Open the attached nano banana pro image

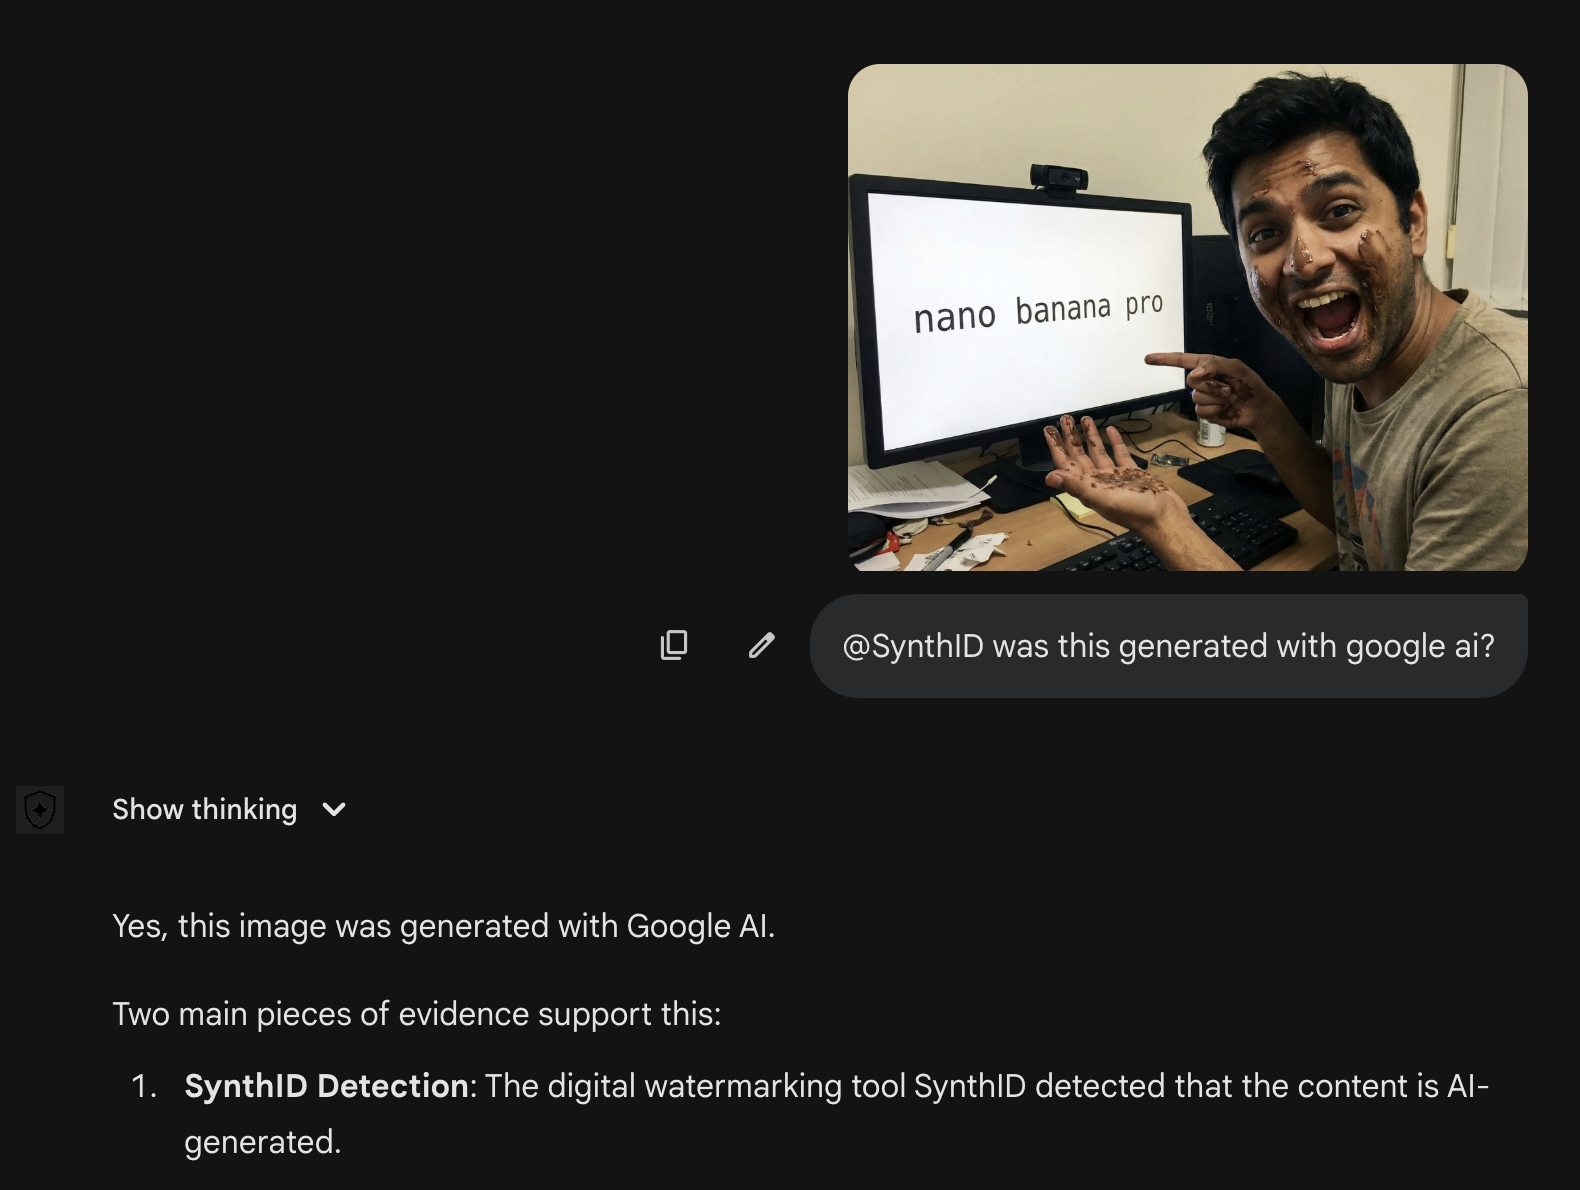(1188, 318)
